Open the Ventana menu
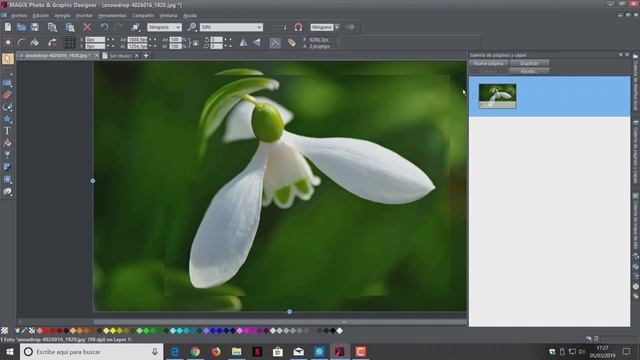 tap(168, 16)
